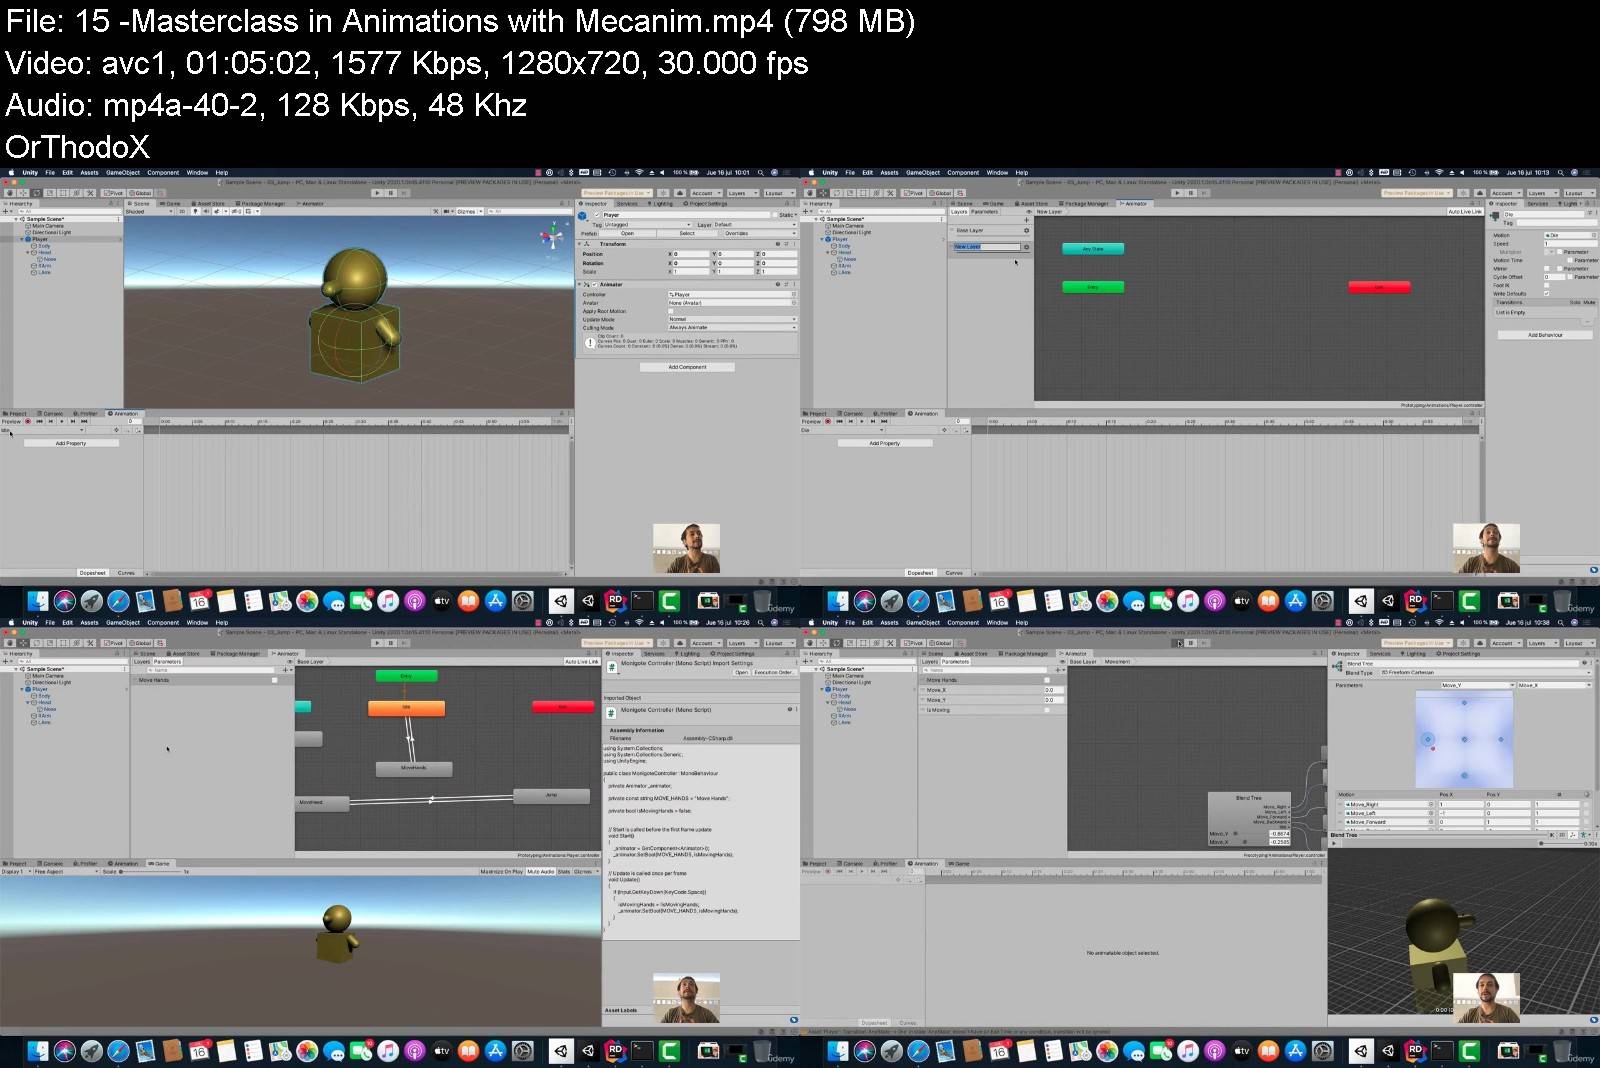Play the animation clip in top-left frame
1600x1068 pixels.
62,421
